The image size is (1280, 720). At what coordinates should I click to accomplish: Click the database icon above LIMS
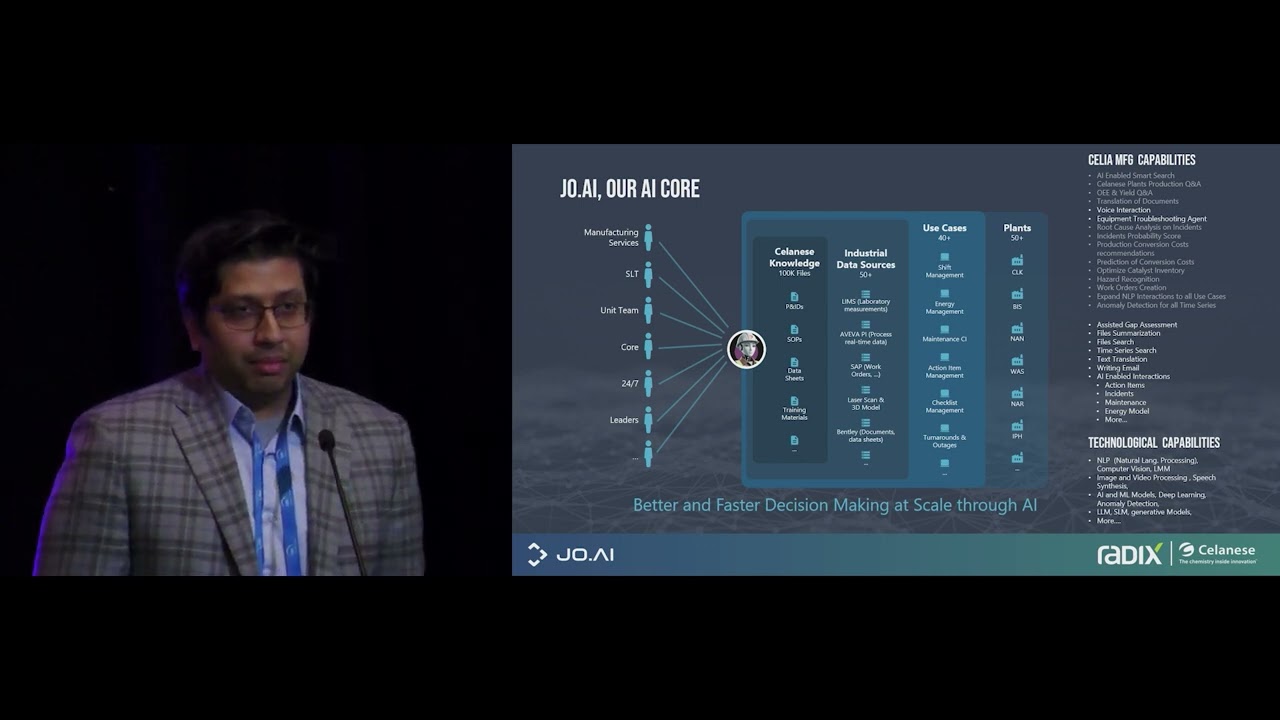865,294
